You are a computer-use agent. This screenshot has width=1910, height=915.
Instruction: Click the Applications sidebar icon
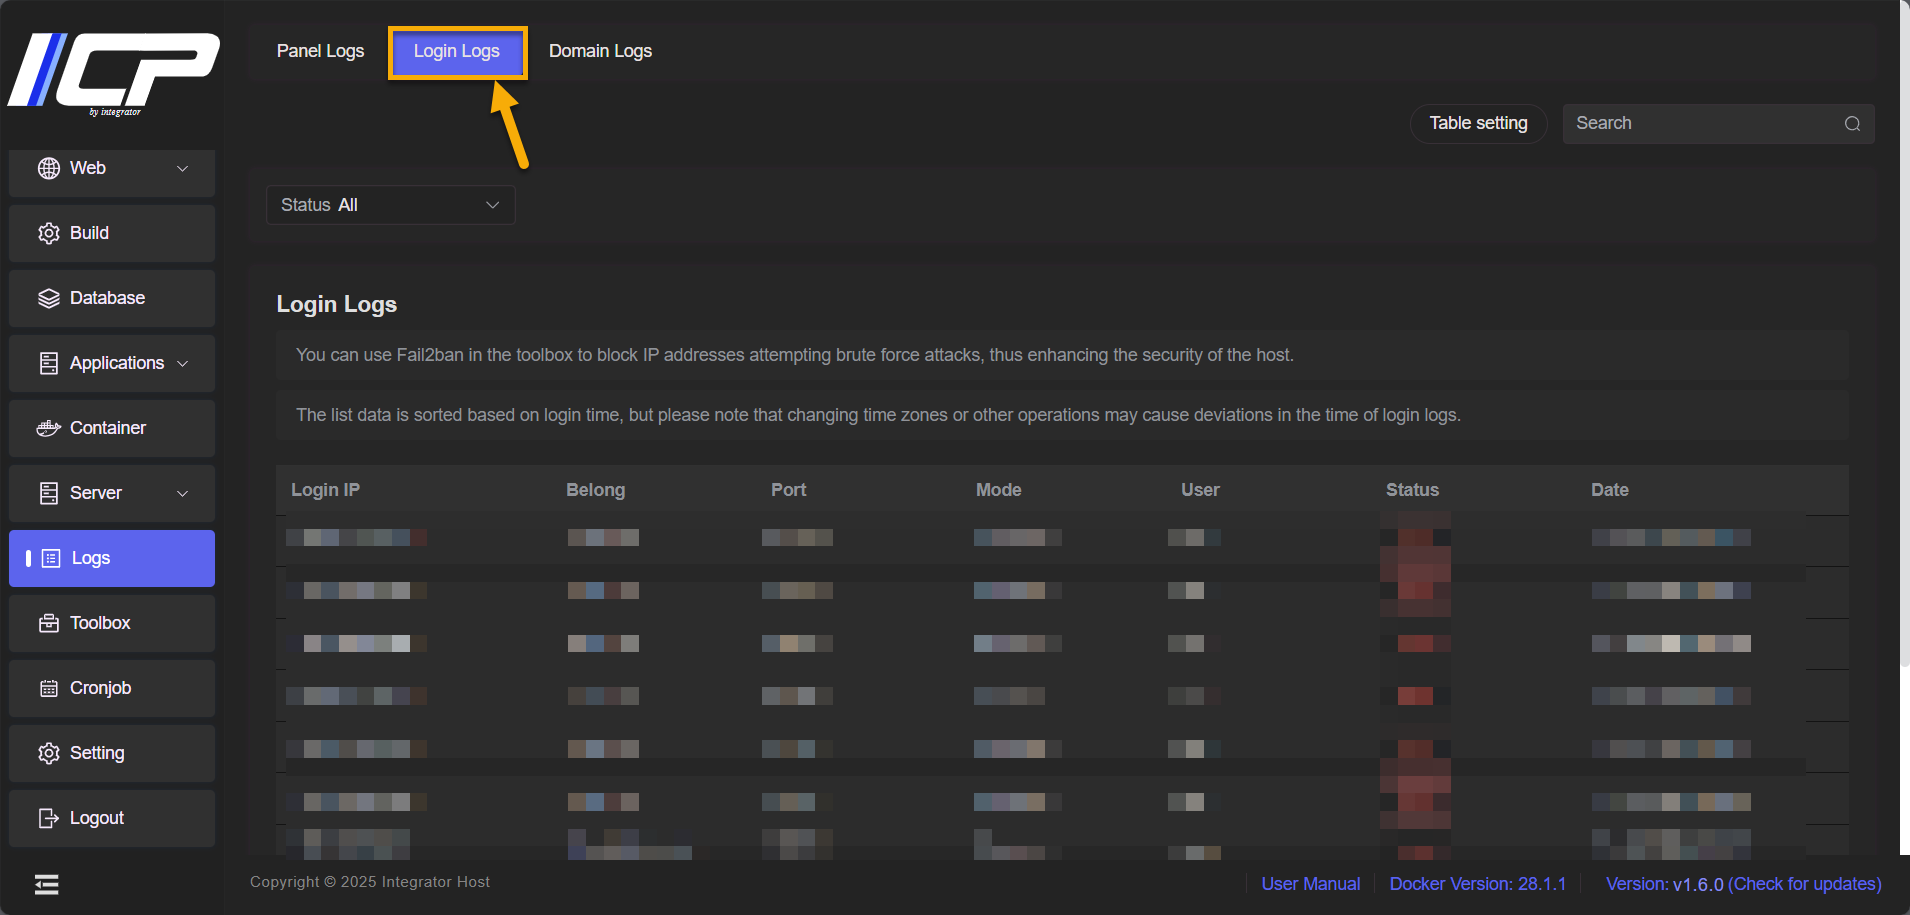pyautogui.click(x=49, y=363)
